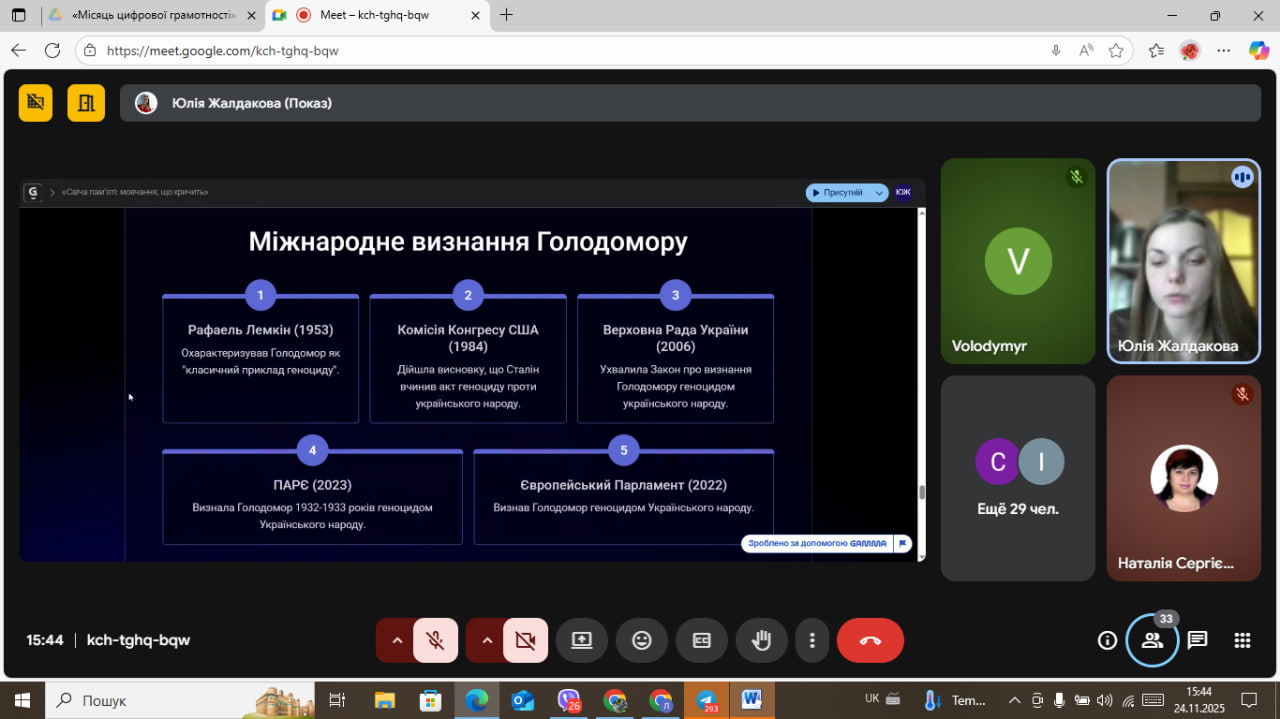This screenshot has width=1280, height=719.
Task: Open more options three-dot menu
Action: point(813,641)
